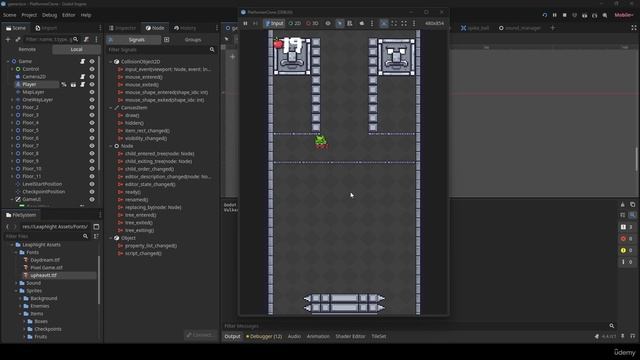Click the Connect button
Viewport: 640px width, 360px height.
point(200,335)
